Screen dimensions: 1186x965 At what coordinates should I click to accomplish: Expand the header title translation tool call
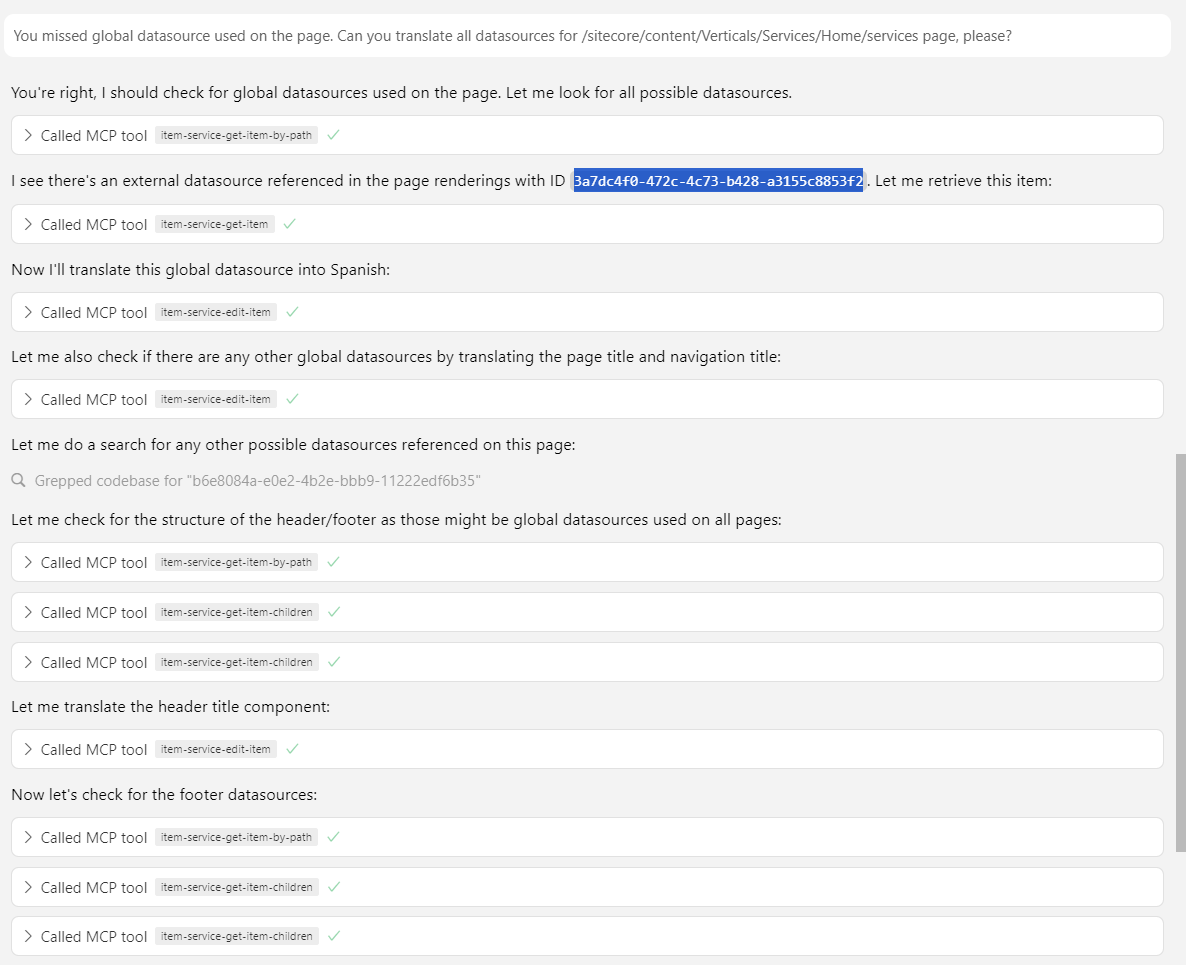point(27,748)
